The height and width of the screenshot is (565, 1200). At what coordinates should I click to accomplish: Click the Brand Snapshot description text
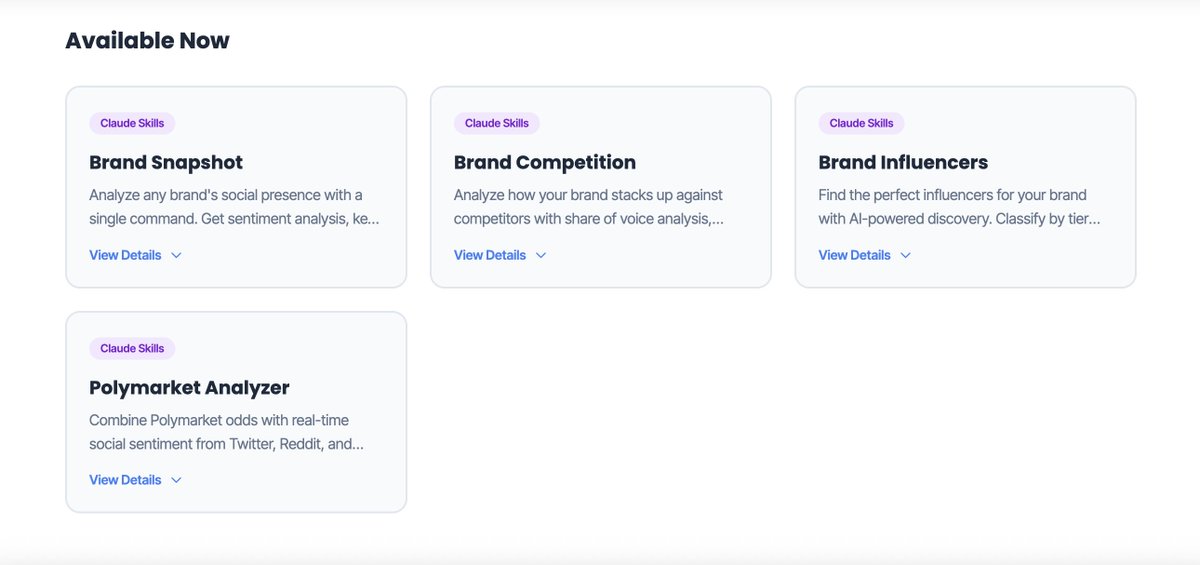tap(234, 206)
